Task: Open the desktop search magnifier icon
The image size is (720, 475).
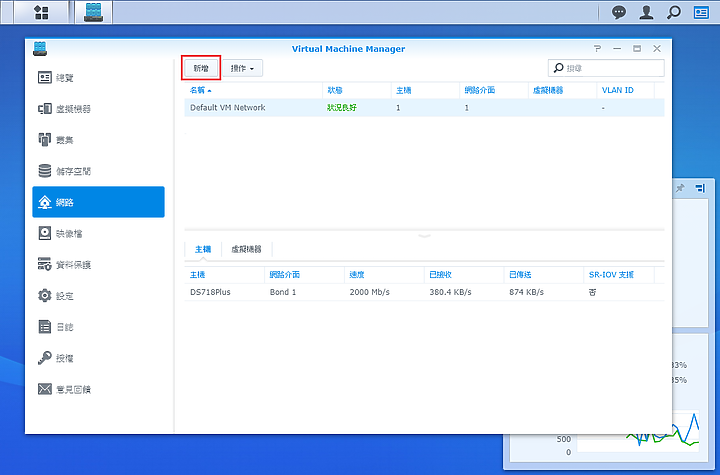Action: [674, 12]
